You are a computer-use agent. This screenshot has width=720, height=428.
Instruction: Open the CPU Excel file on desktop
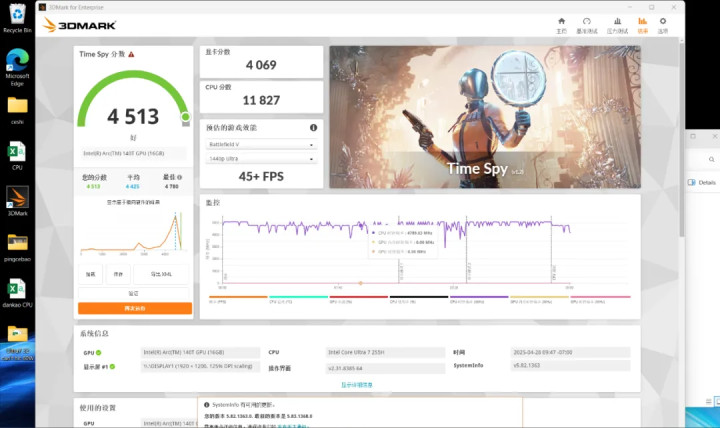pos(16,154)
